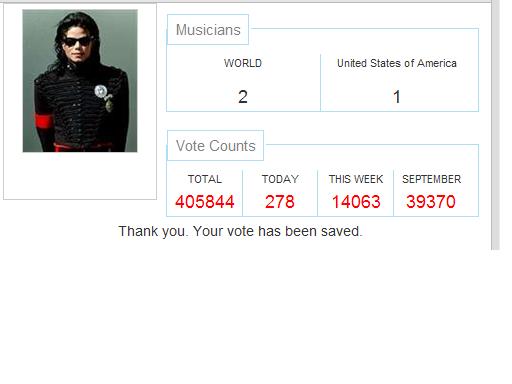Viewport: 512px width, 384px height.
Task: Click the vote saved thank-you message
Action: pos(240,231)
